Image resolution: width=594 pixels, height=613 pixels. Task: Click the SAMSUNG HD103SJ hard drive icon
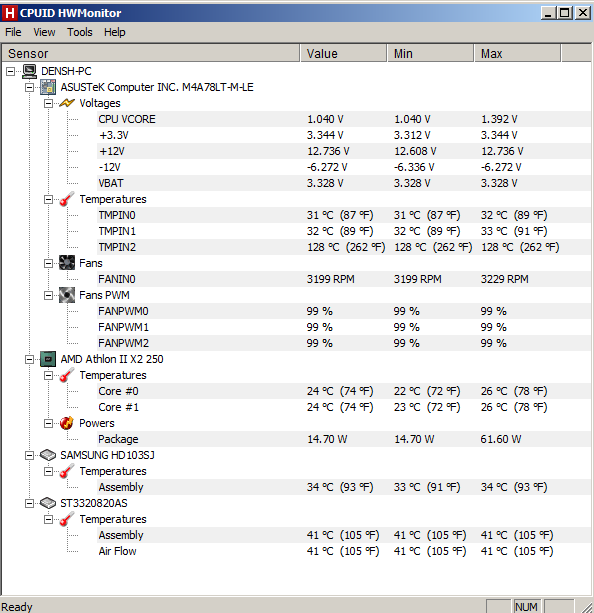pyautogui.click(x=48, y=455)
